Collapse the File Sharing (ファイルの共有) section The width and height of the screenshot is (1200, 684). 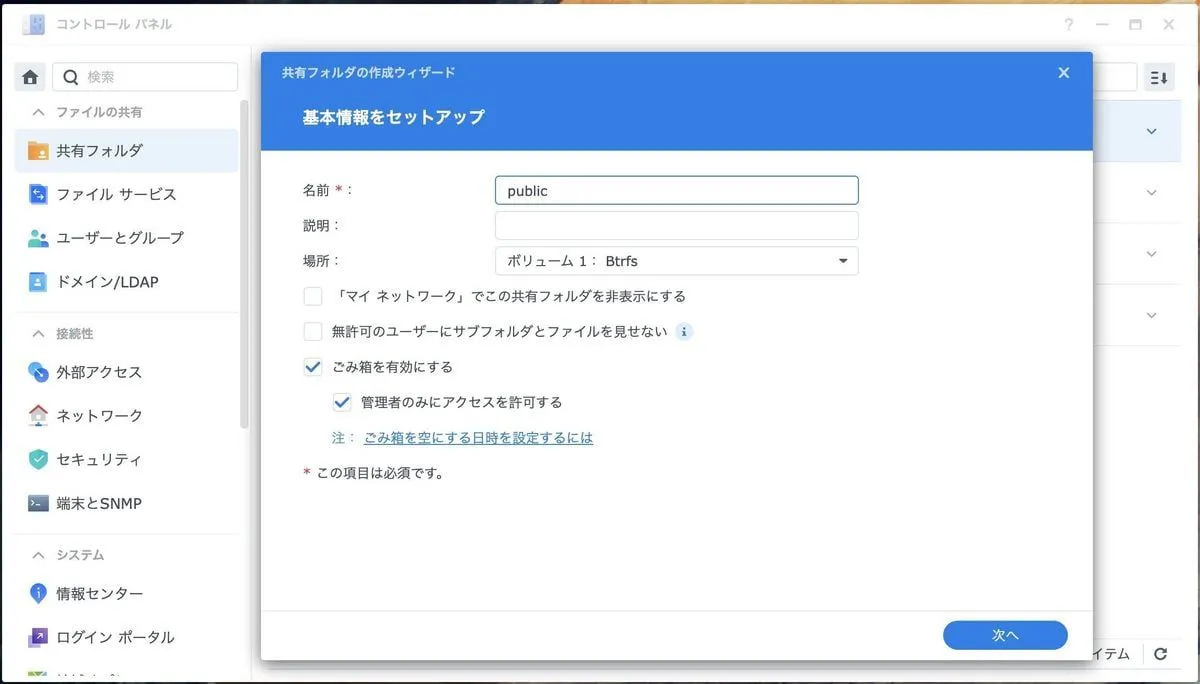39,112
